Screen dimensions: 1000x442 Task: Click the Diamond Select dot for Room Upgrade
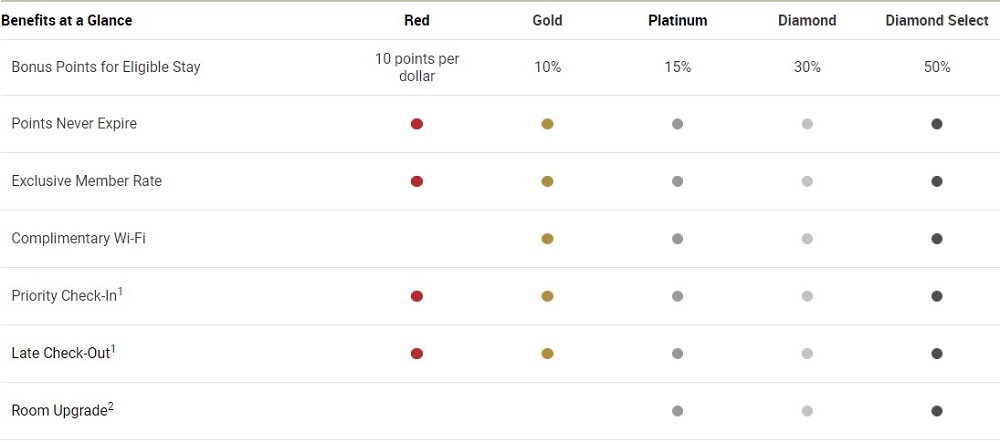click(x=936, y=411)
